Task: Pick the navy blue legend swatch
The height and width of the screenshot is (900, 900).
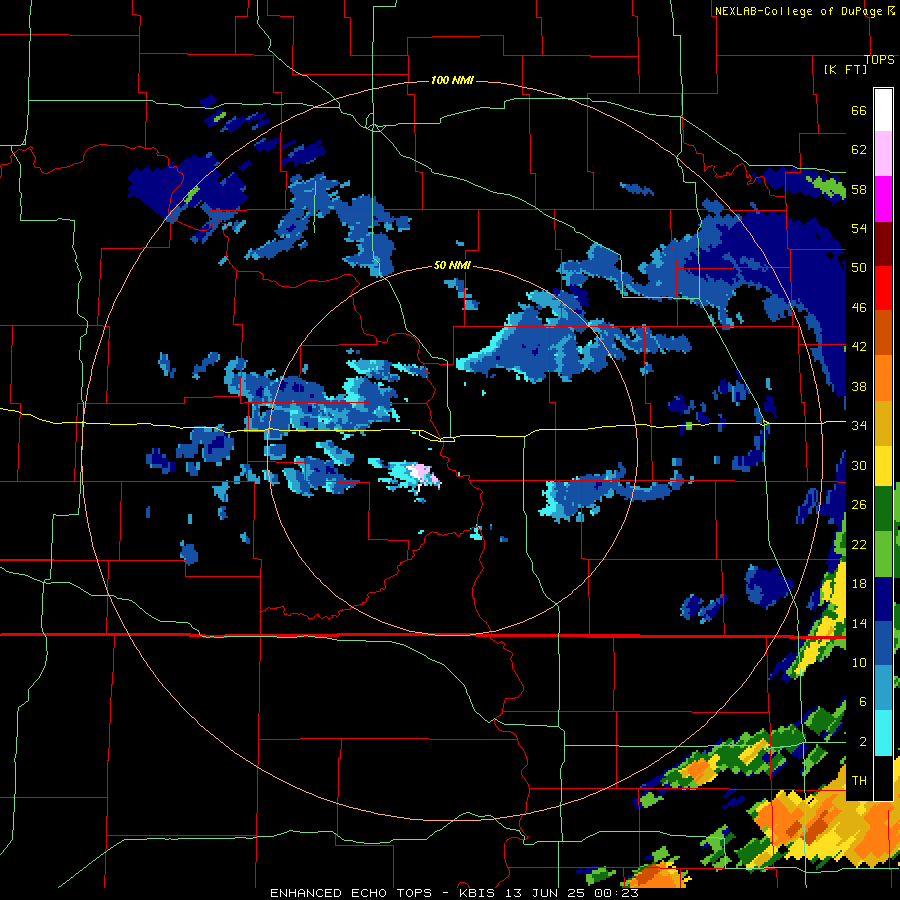Action: pos(883,599)
